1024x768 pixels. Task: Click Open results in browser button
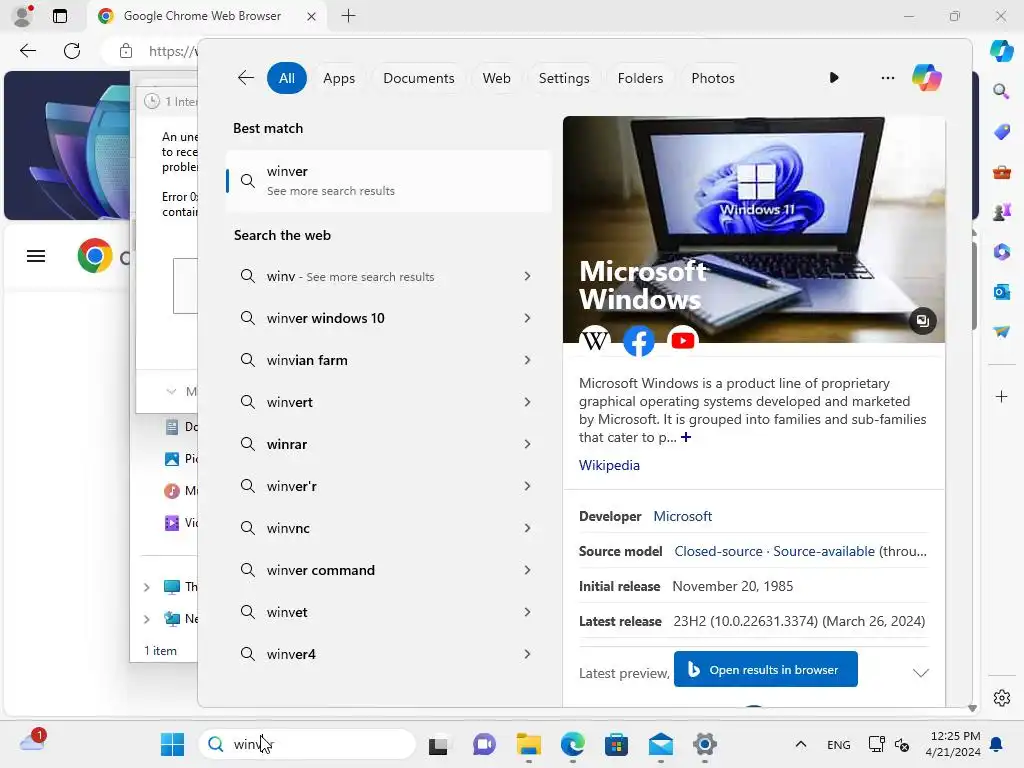click(x=765, y=669)
